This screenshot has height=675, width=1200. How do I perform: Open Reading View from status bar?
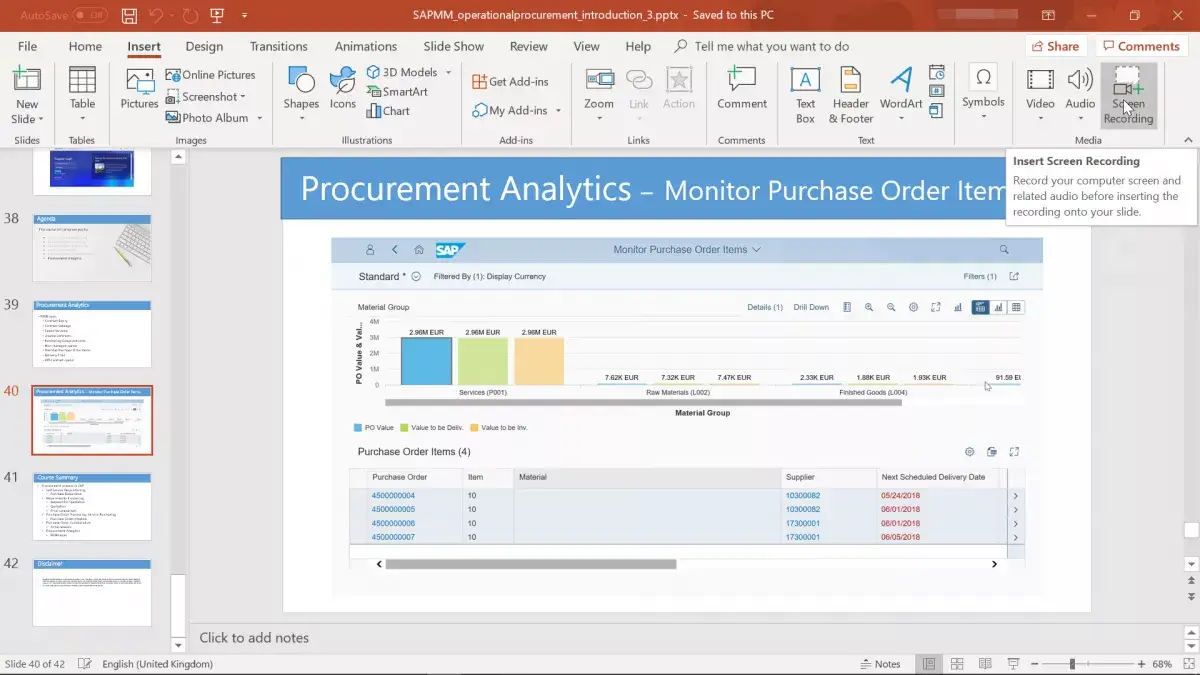click(985, 664)
